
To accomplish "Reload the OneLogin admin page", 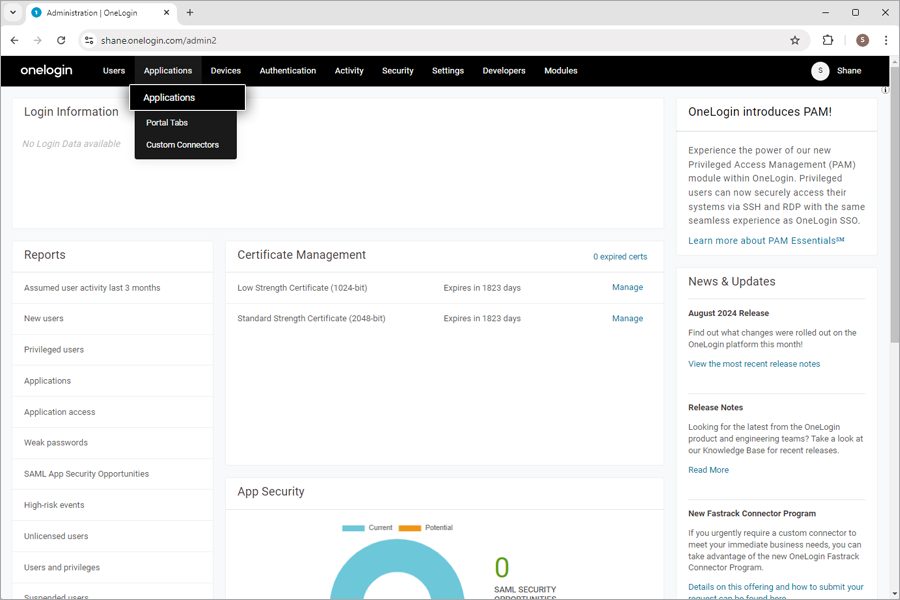I will [61, 40].
